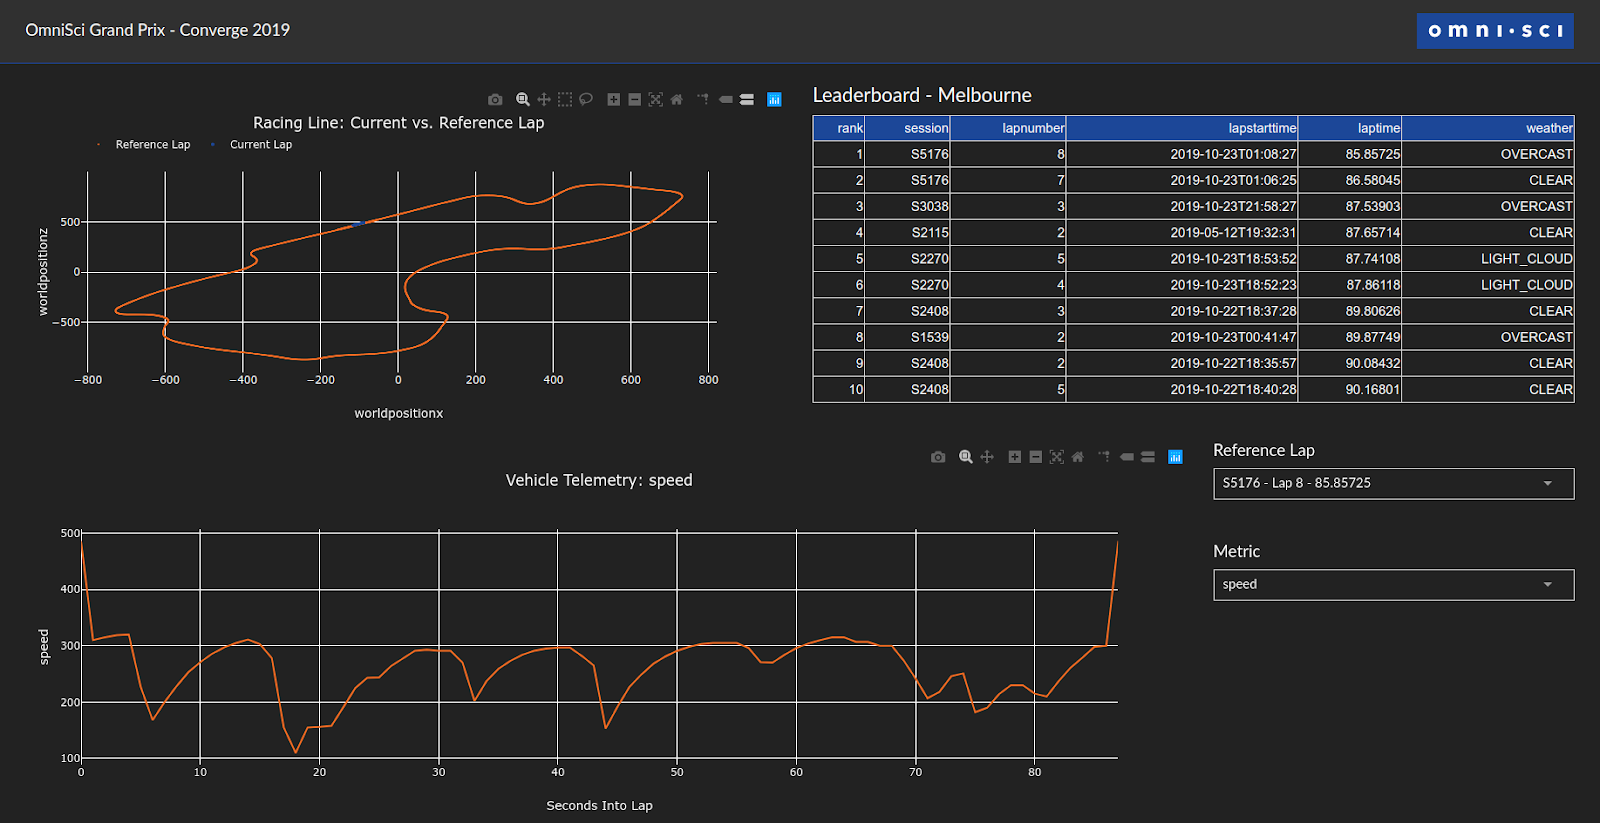Zoom out on the Vehicle Telemetry chart
This screenshot has width=1600, height=823.
click(x=1035, y=457)
